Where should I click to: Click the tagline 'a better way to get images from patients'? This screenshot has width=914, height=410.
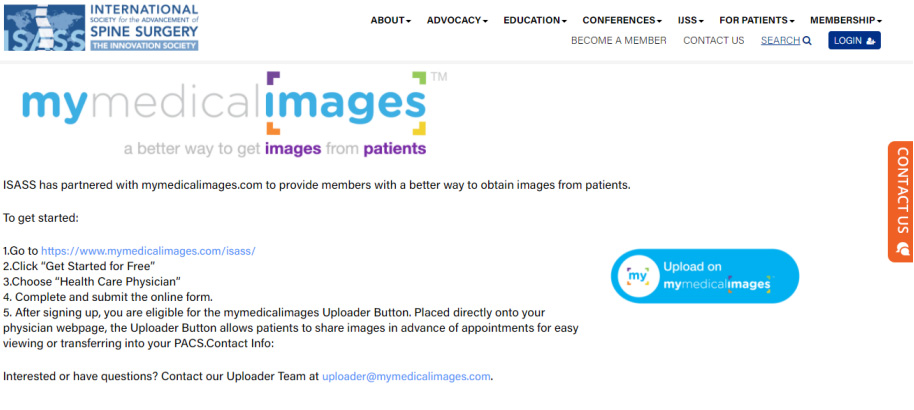pos(275,149)
